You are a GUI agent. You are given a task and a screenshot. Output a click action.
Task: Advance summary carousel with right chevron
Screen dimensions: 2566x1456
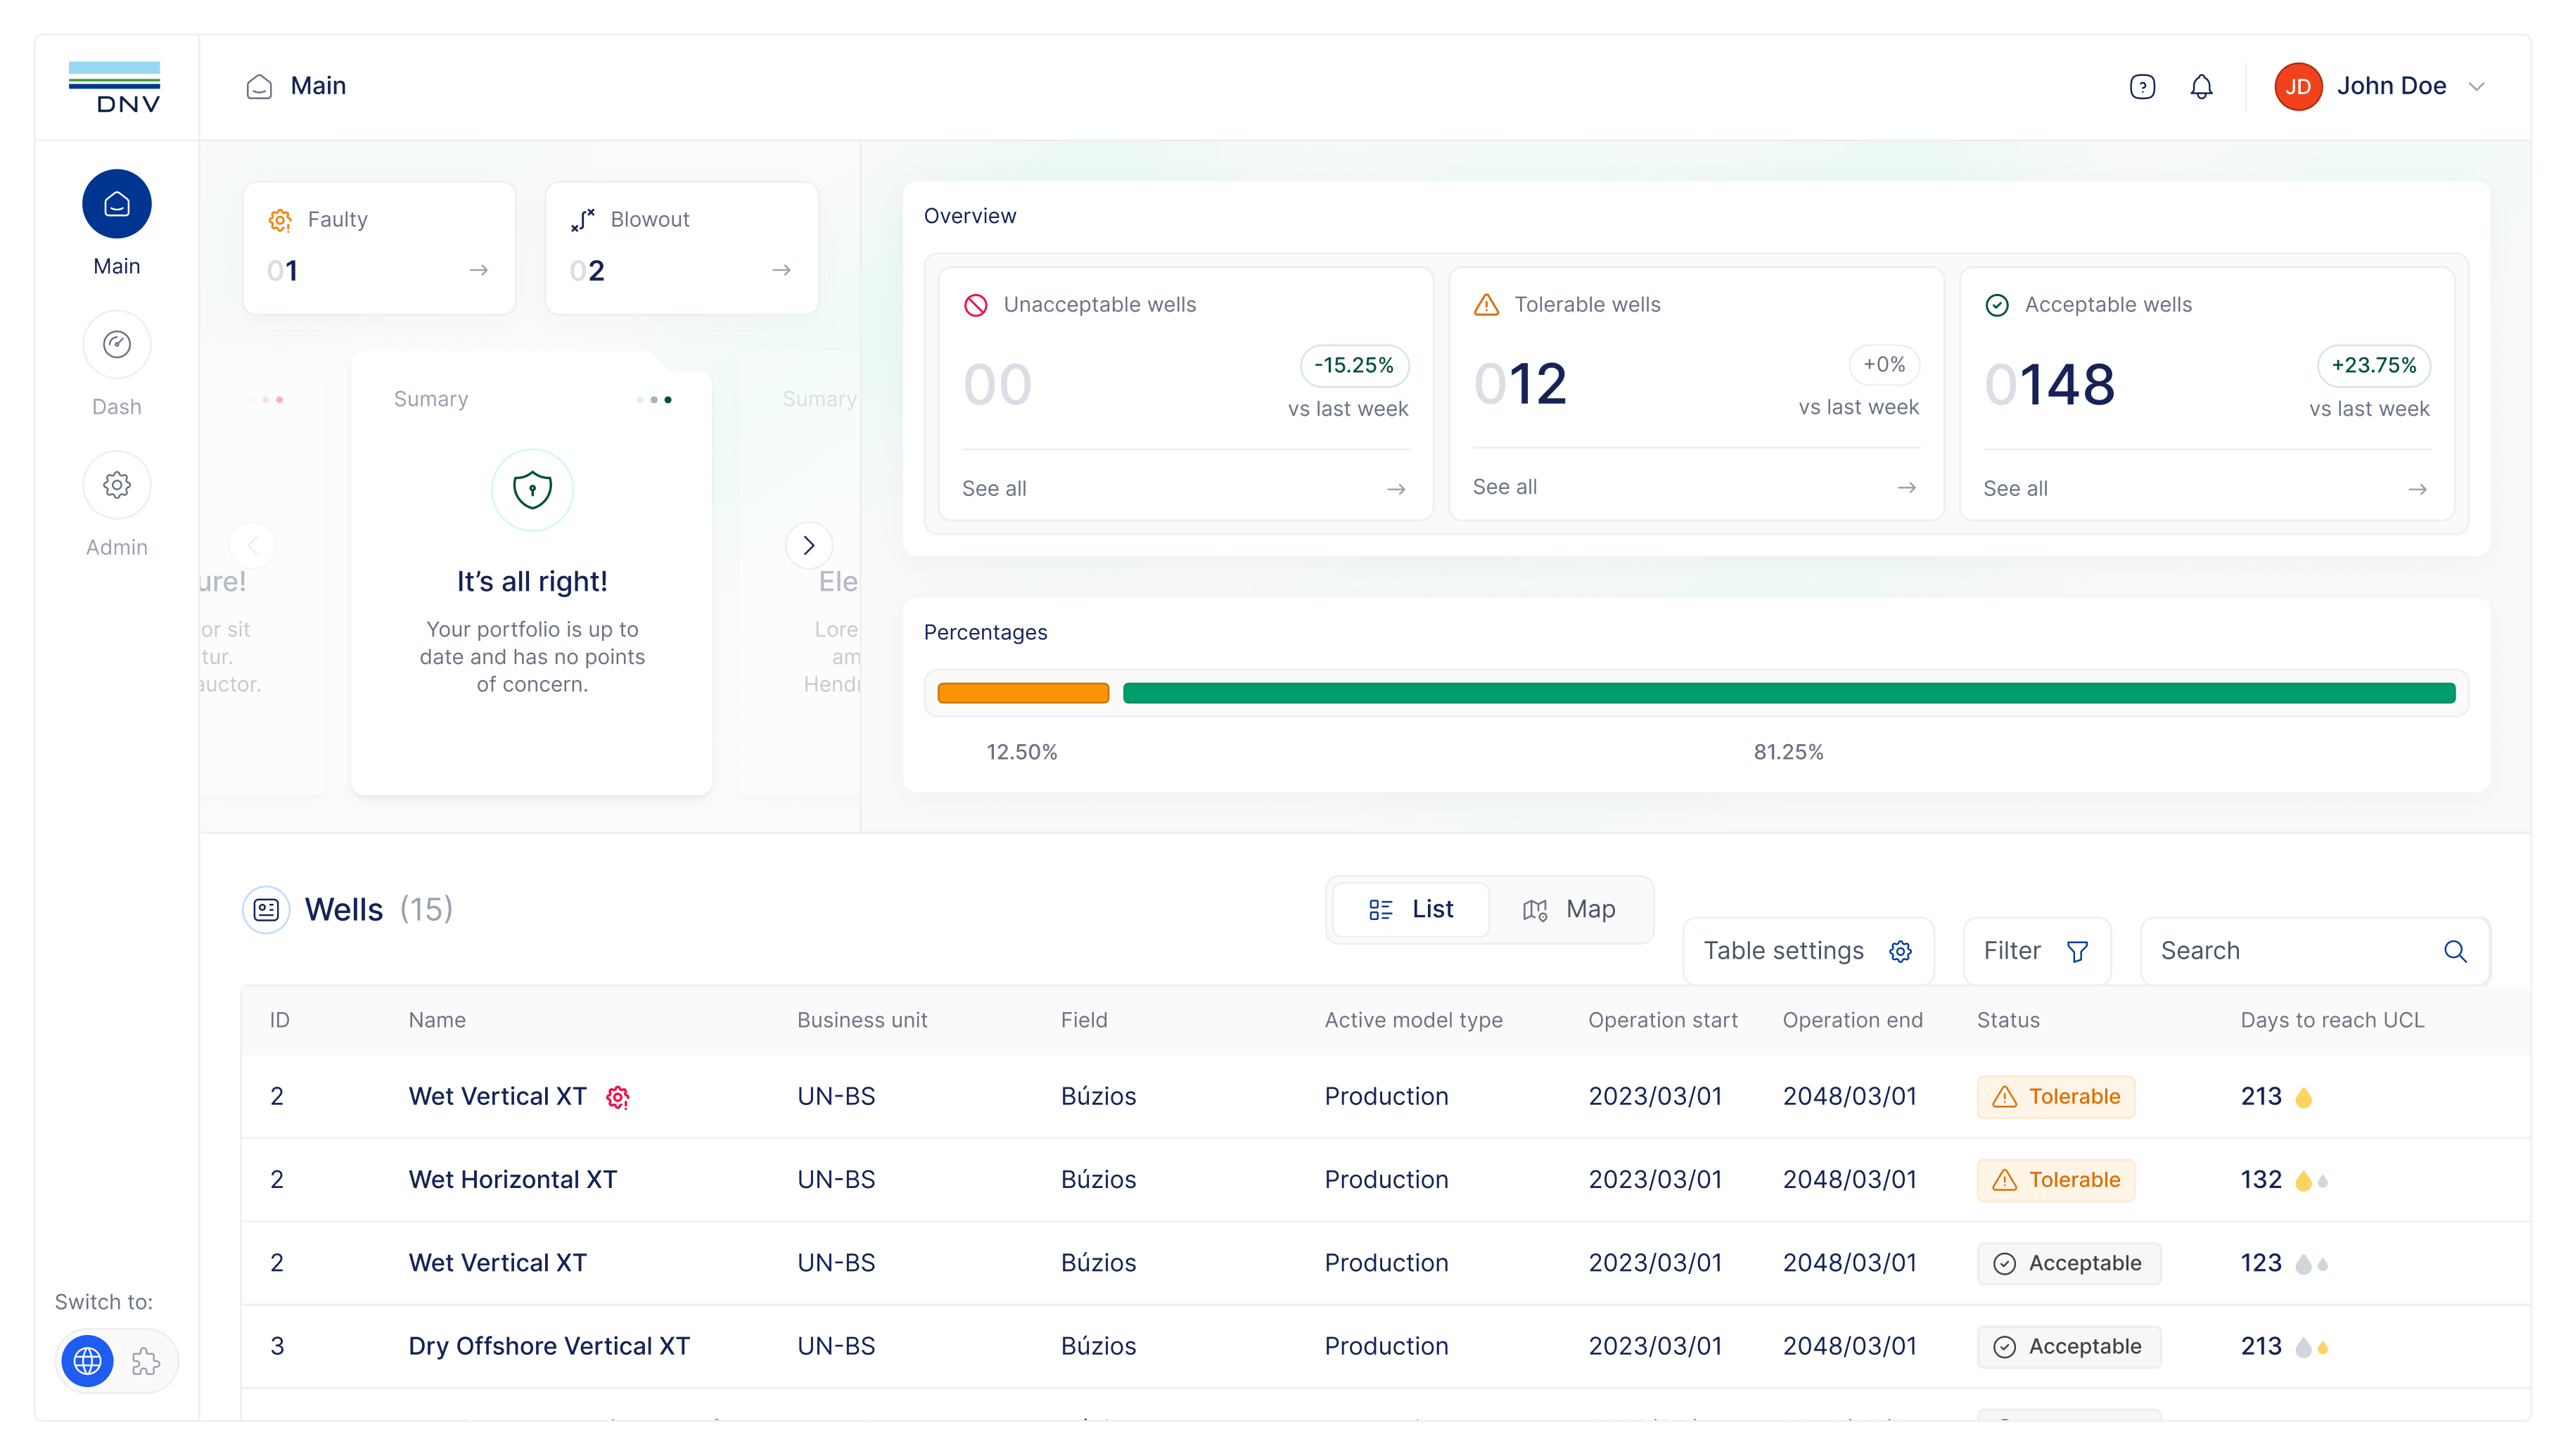[x=809, y=545]
